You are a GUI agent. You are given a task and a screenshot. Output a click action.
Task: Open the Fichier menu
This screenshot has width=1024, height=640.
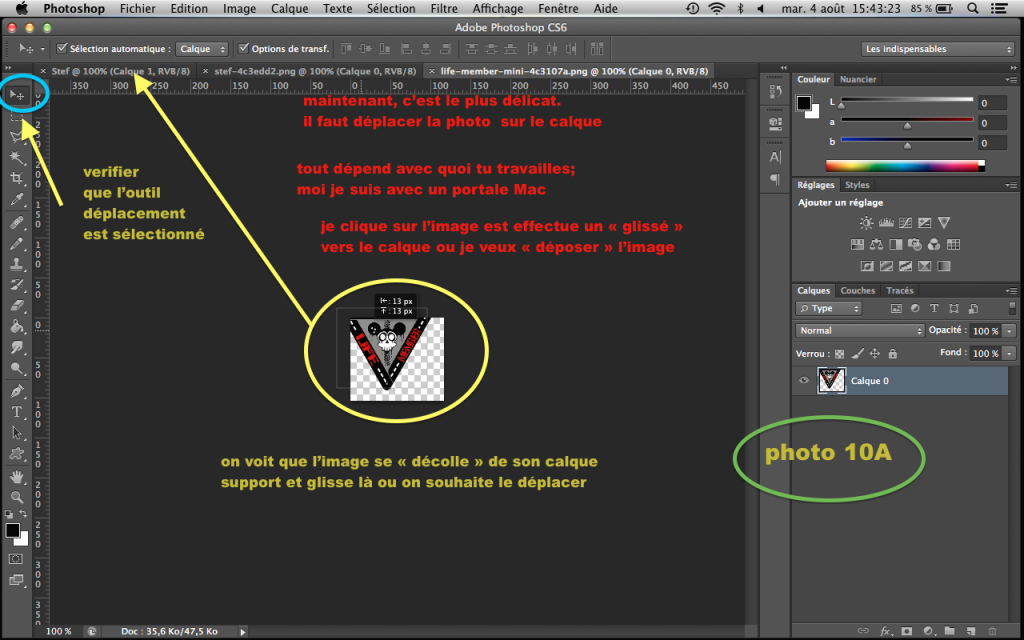137,8
